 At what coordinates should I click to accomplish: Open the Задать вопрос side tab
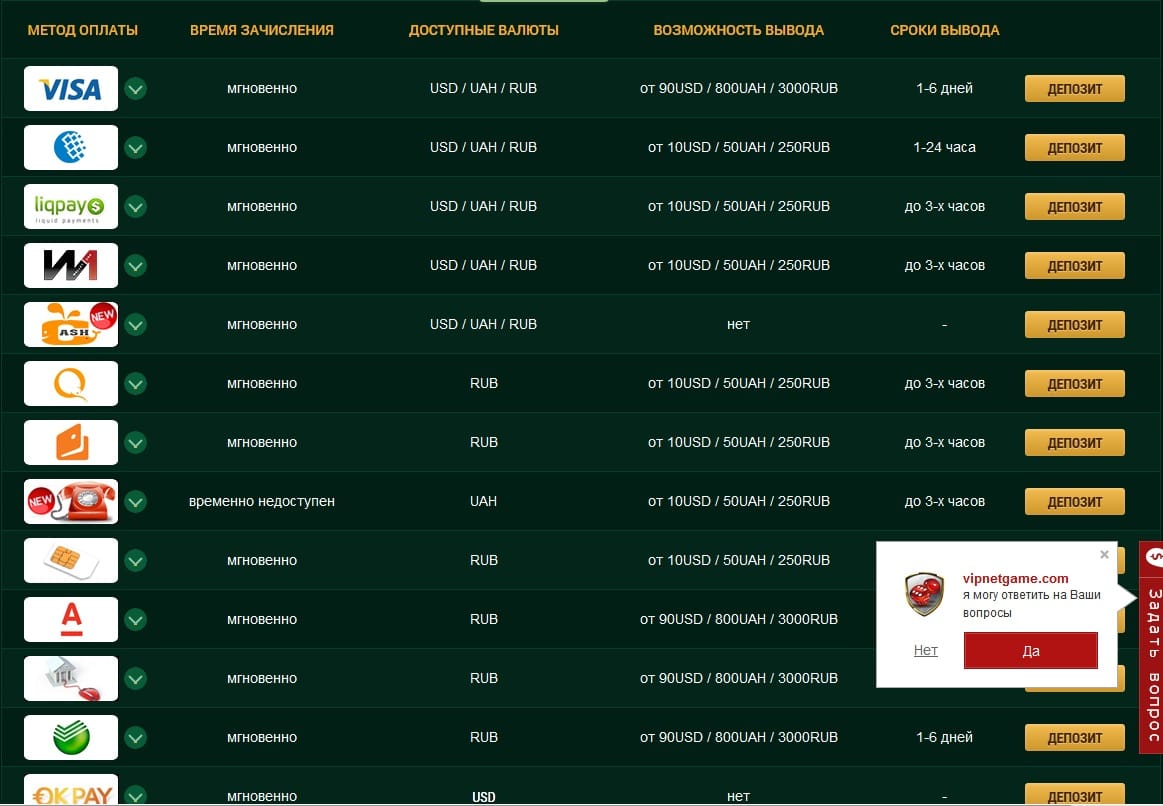[x=1152, y=647]
